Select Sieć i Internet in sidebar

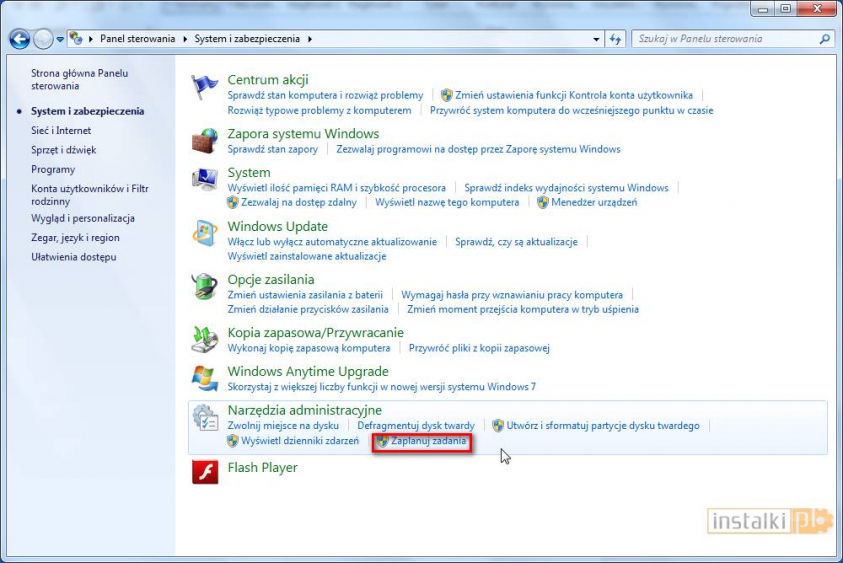61,131
